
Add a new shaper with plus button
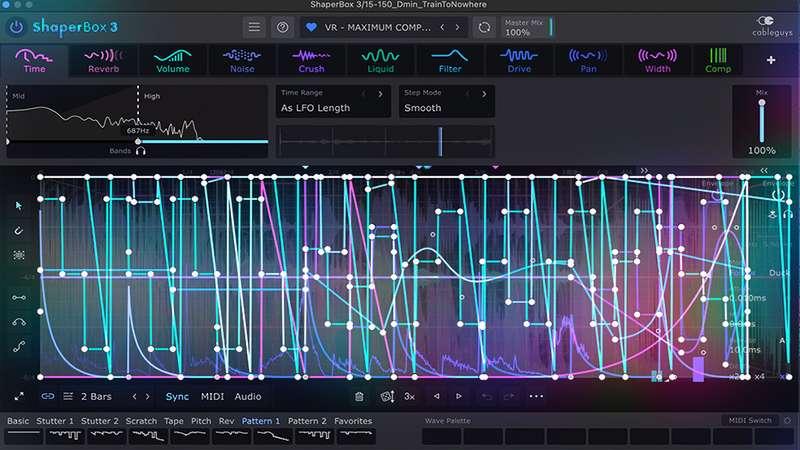coord(771,60)
